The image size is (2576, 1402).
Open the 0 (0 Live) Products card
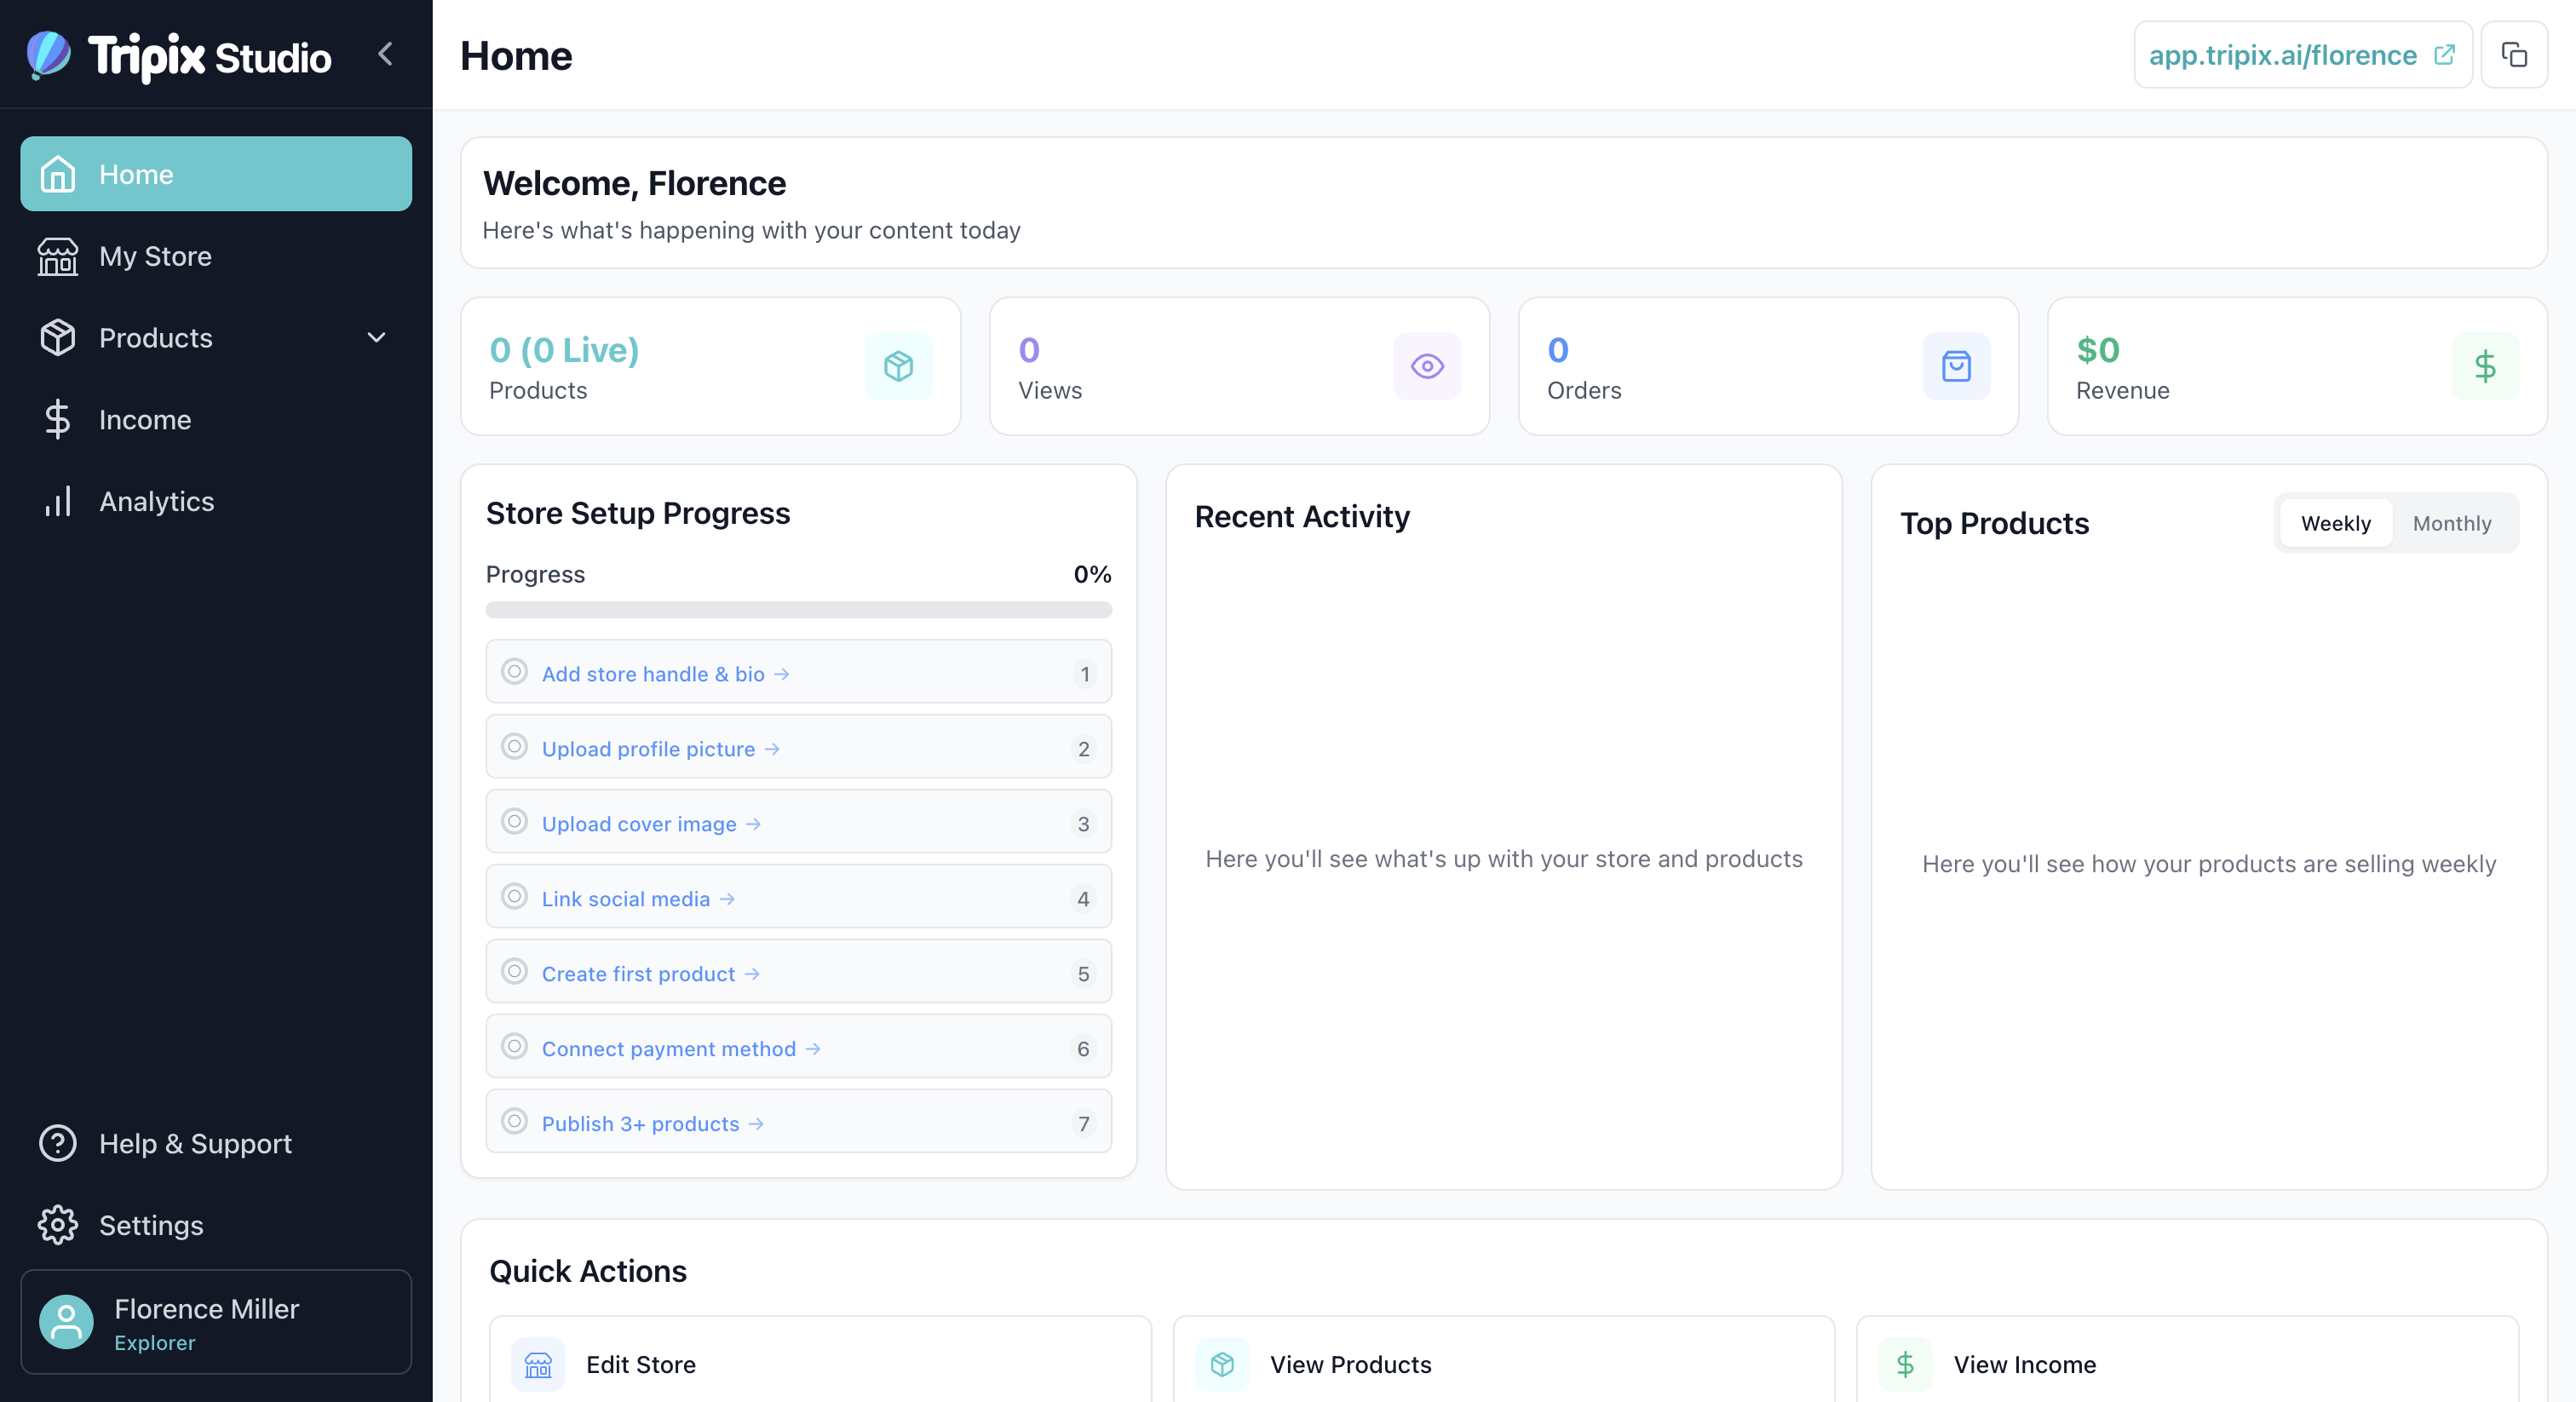click(x=711, y=367)
